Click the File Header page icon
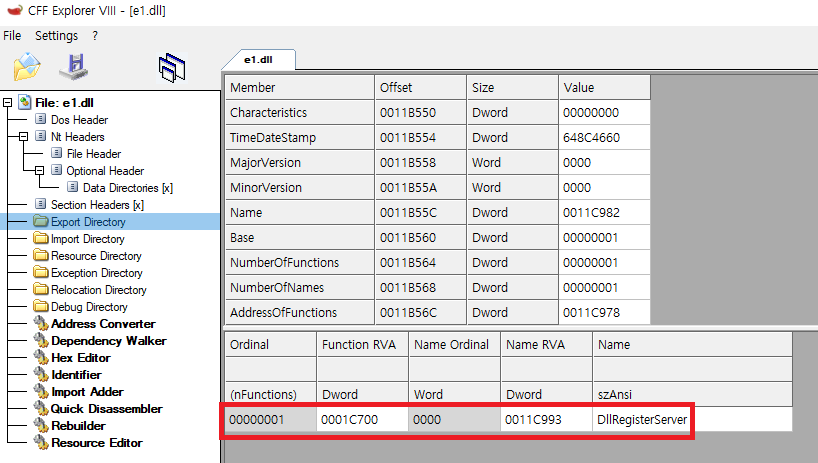Viewport: 818px width, 463px height. 57,153
